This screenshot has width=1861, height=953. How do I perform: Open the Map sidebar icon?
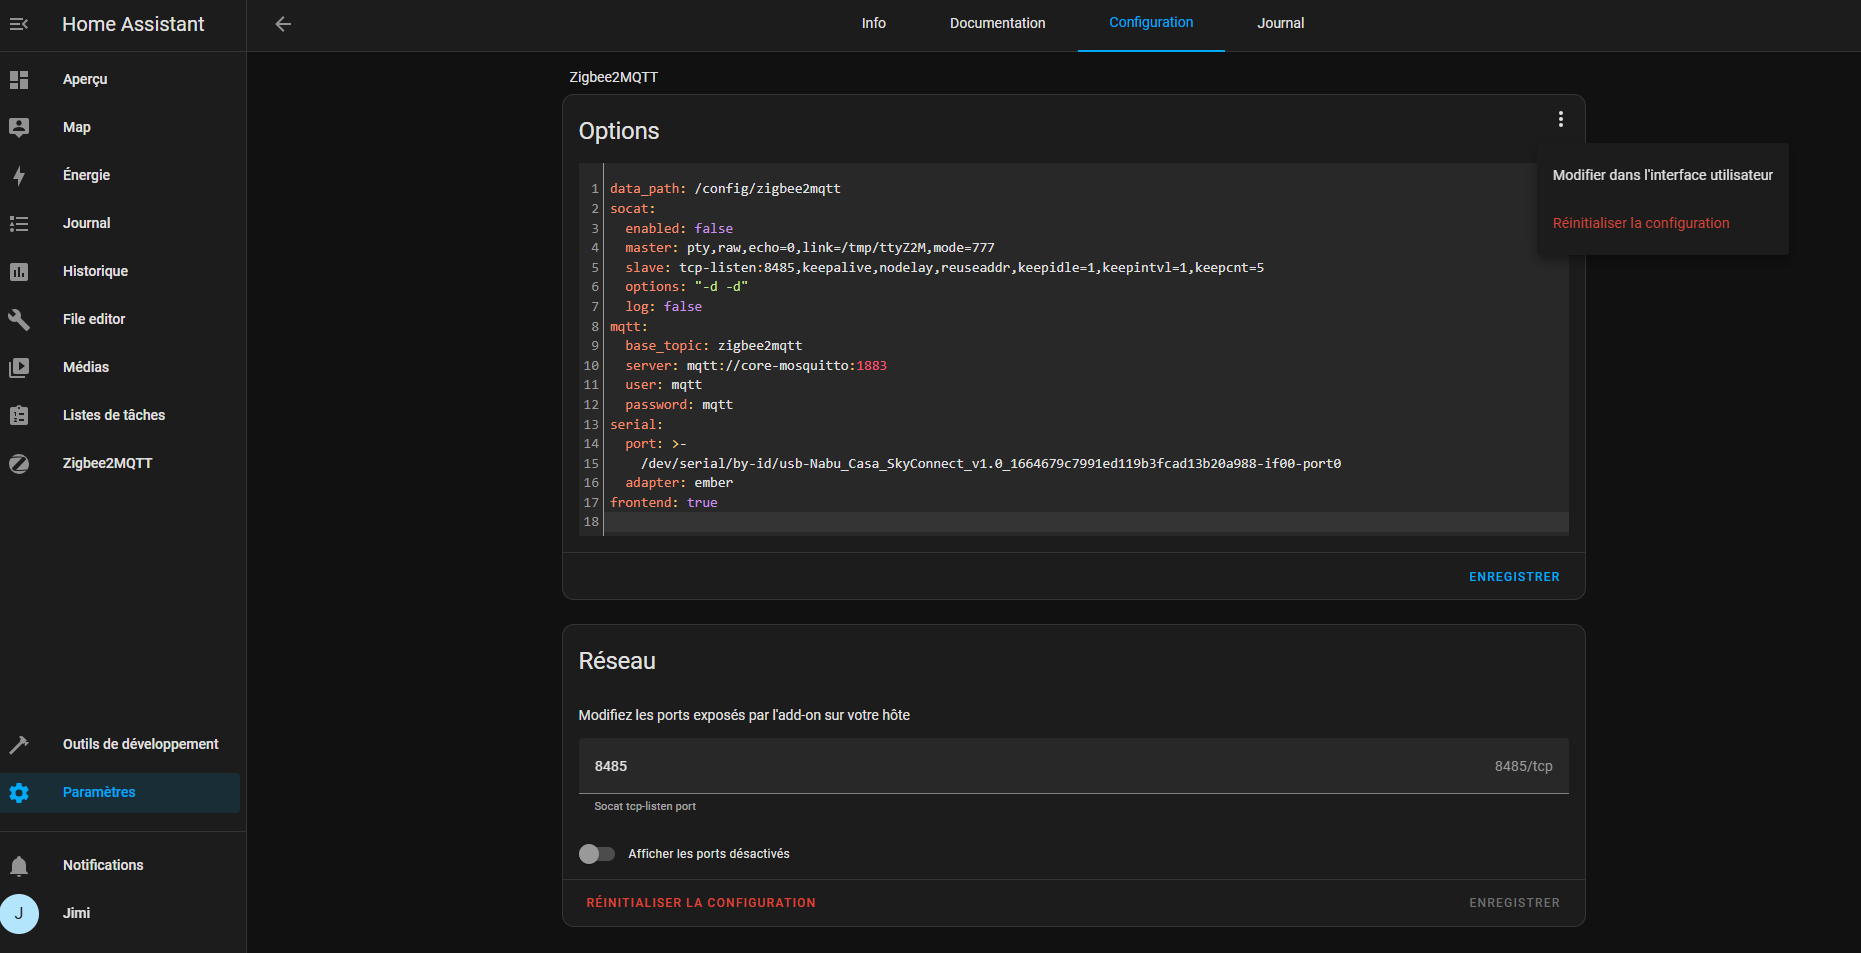tap(19, 127)
